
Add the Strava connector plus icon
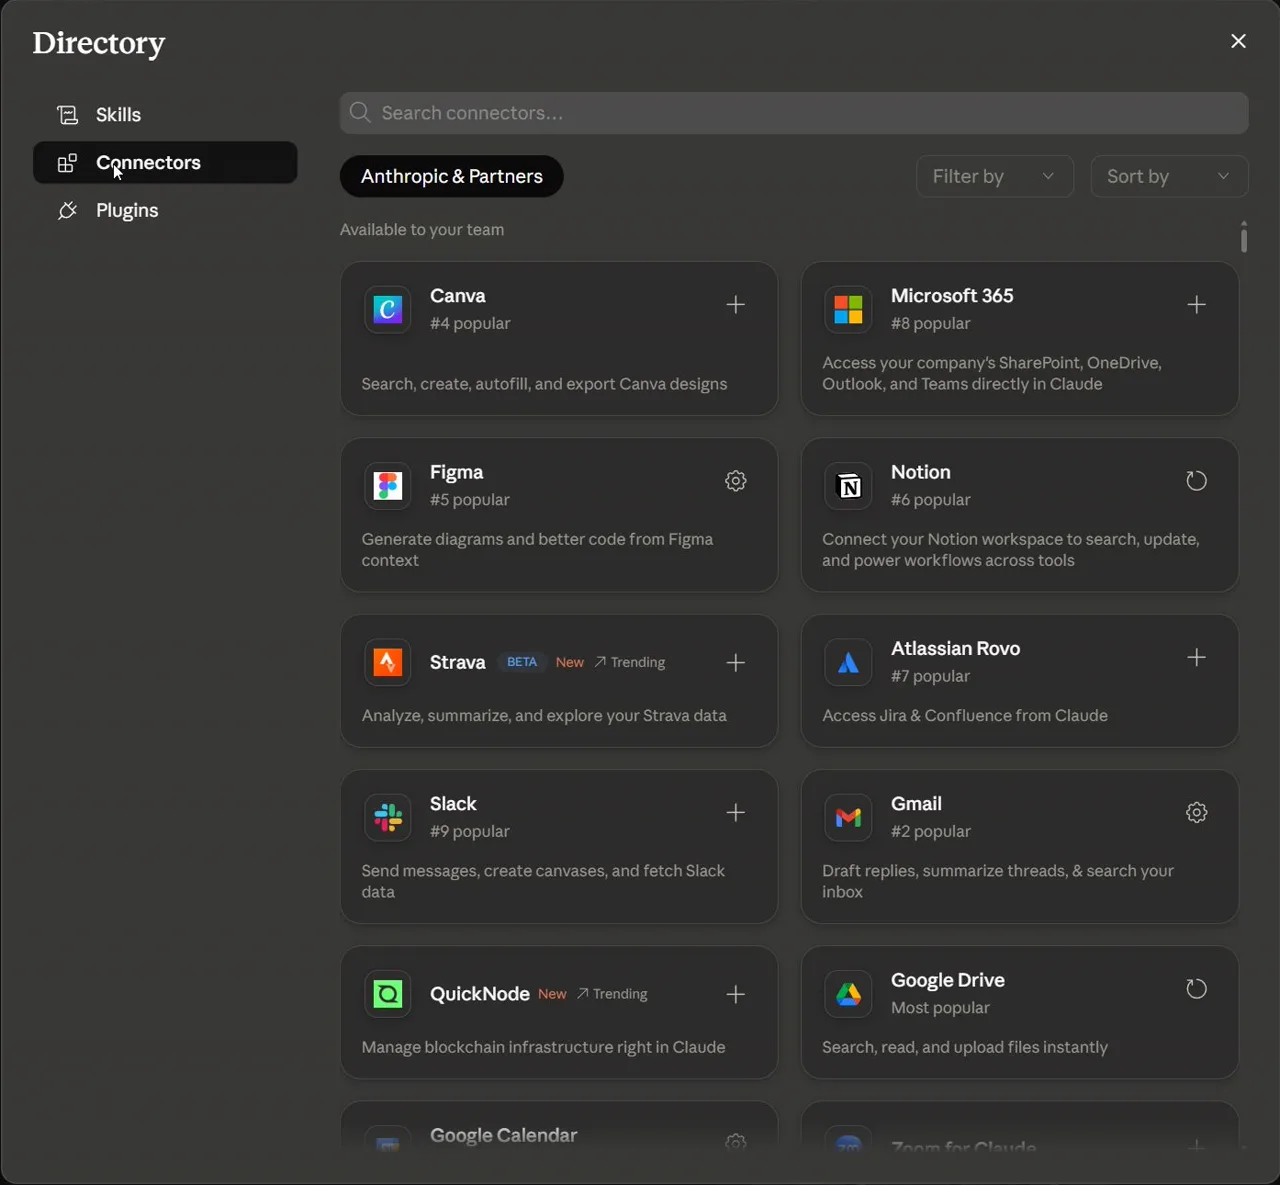click(x=735, y=662)
